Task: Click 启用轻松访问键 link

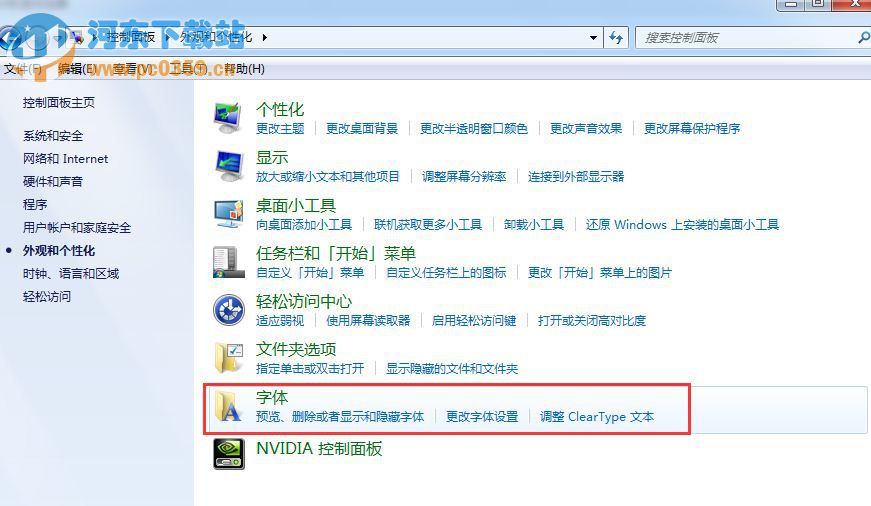Action: pyautogui.click(x=474, y=320)
